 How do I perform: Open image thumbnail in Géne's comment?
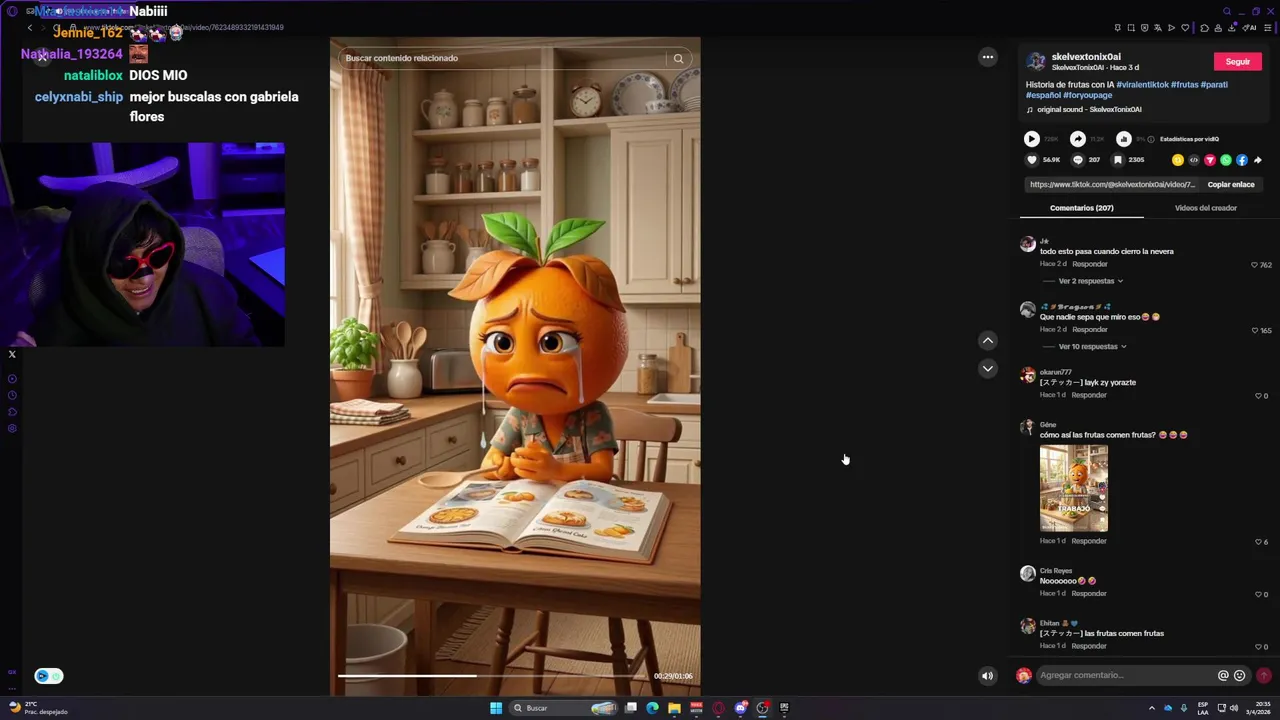click(x=1074, y=488)
